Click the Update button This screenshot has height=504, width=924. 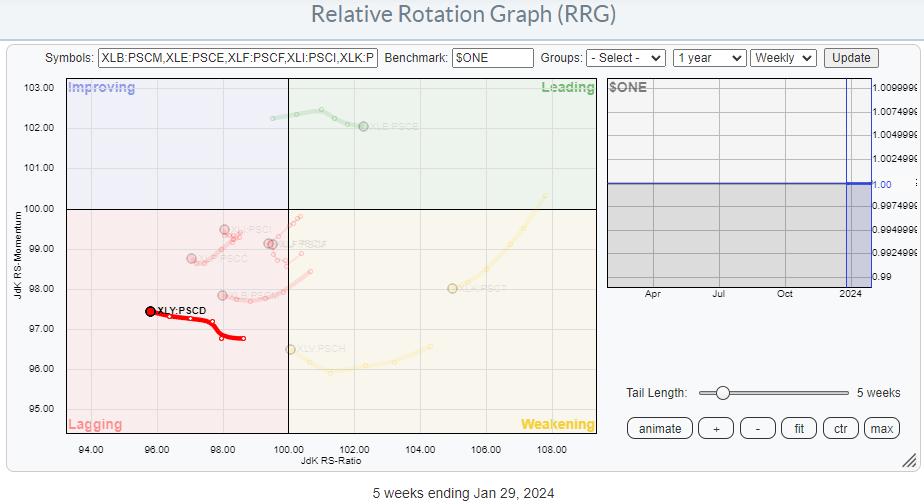click(851, 58)
